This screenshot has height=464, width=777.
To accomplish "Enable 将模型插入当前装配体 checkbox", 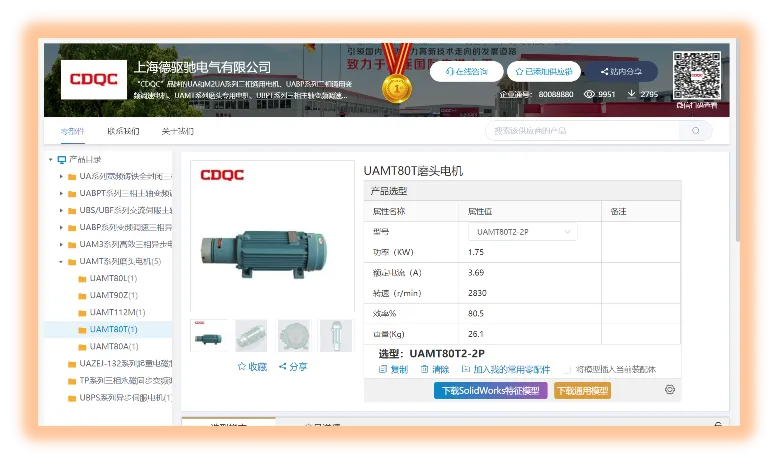I will pos(566,370).
